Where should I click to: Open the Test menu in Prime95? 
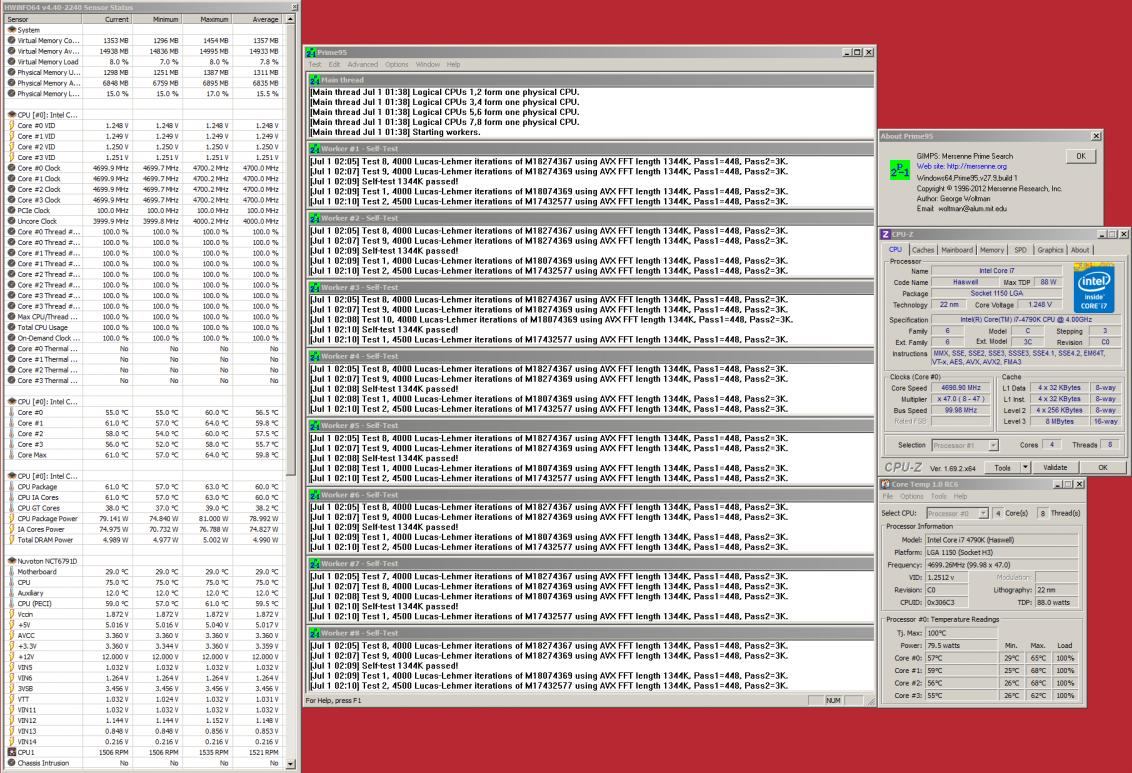point(315,64)
